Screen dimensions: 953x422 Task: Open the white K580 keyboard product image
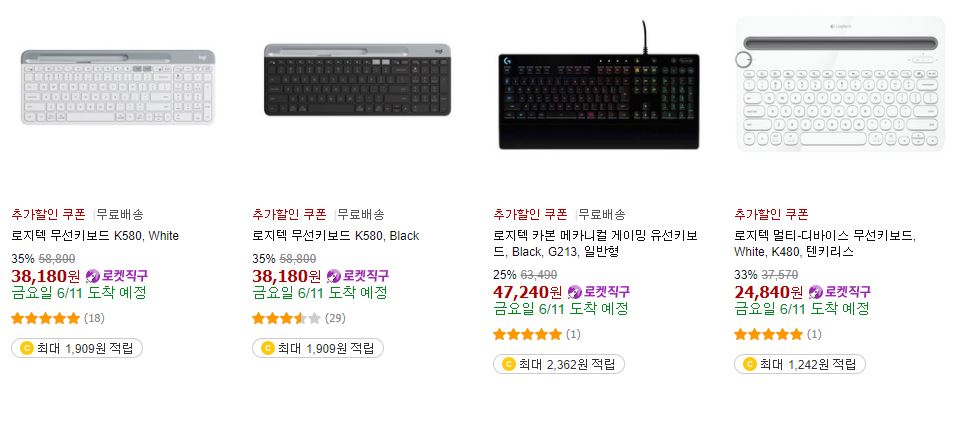(118, 88)
